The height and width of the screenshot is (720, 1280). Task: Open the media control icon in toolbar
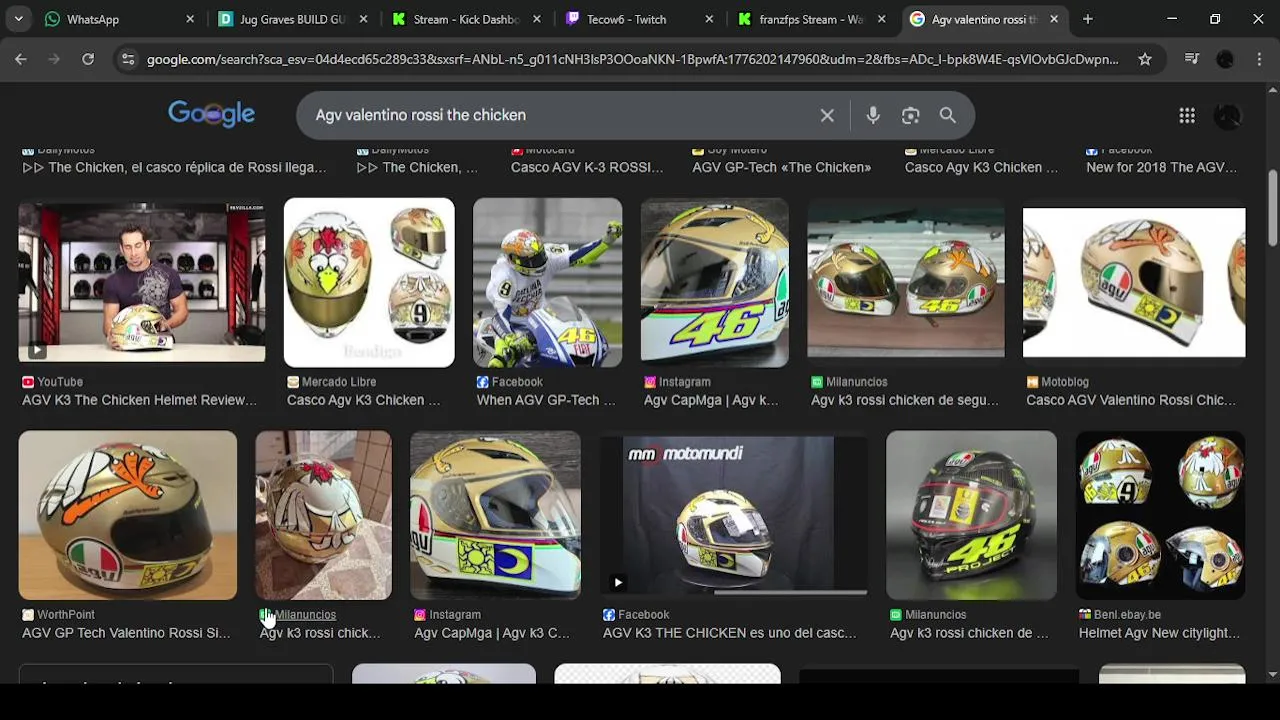[1191, 59]
